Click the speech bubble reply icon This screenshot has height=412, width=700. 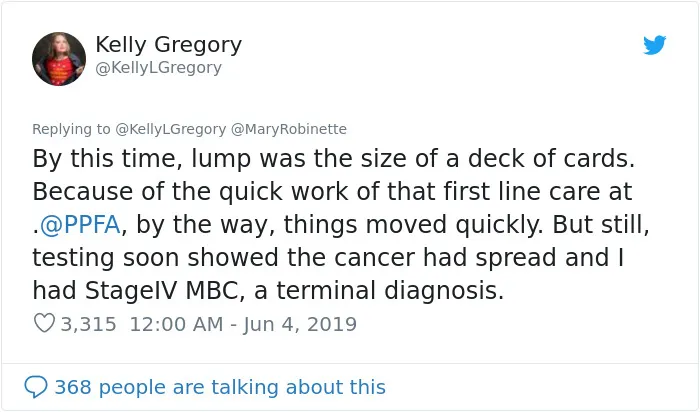[36, 387]
